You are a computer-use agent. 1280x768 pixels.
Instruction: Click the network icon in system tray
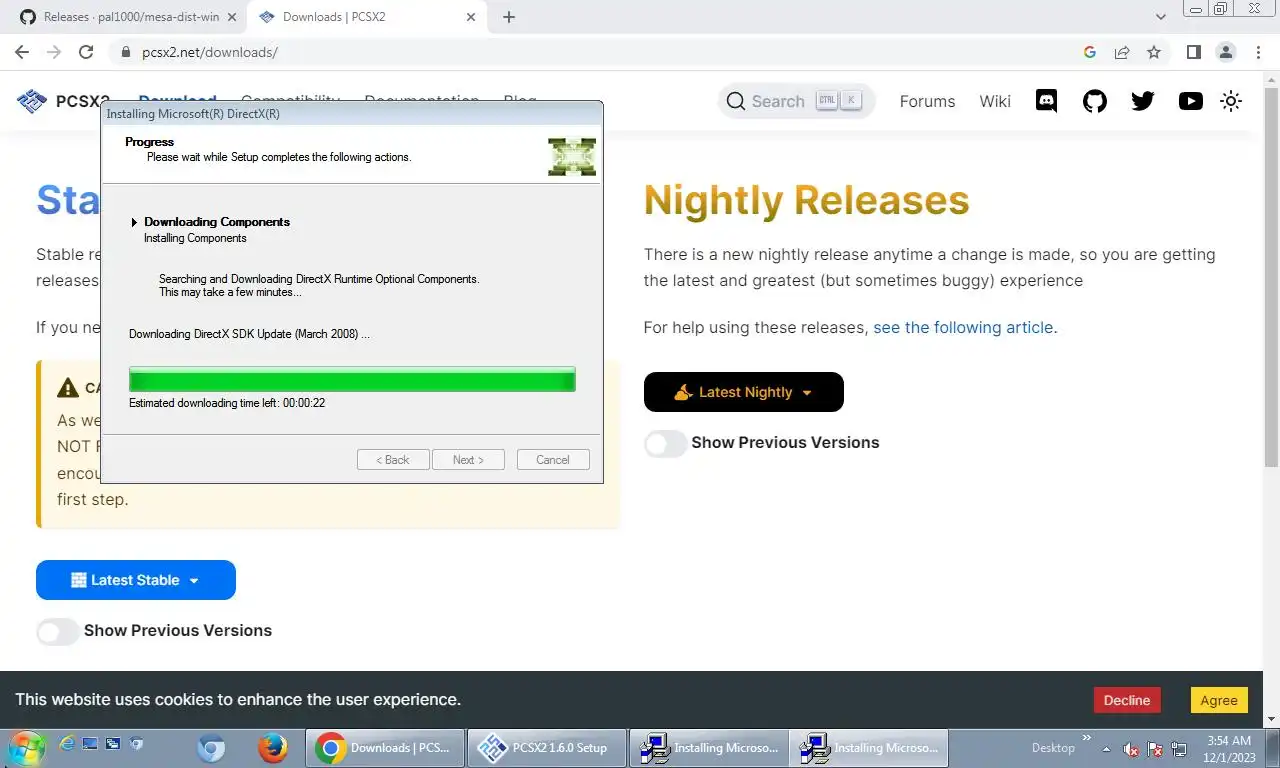click(1179, 749)
